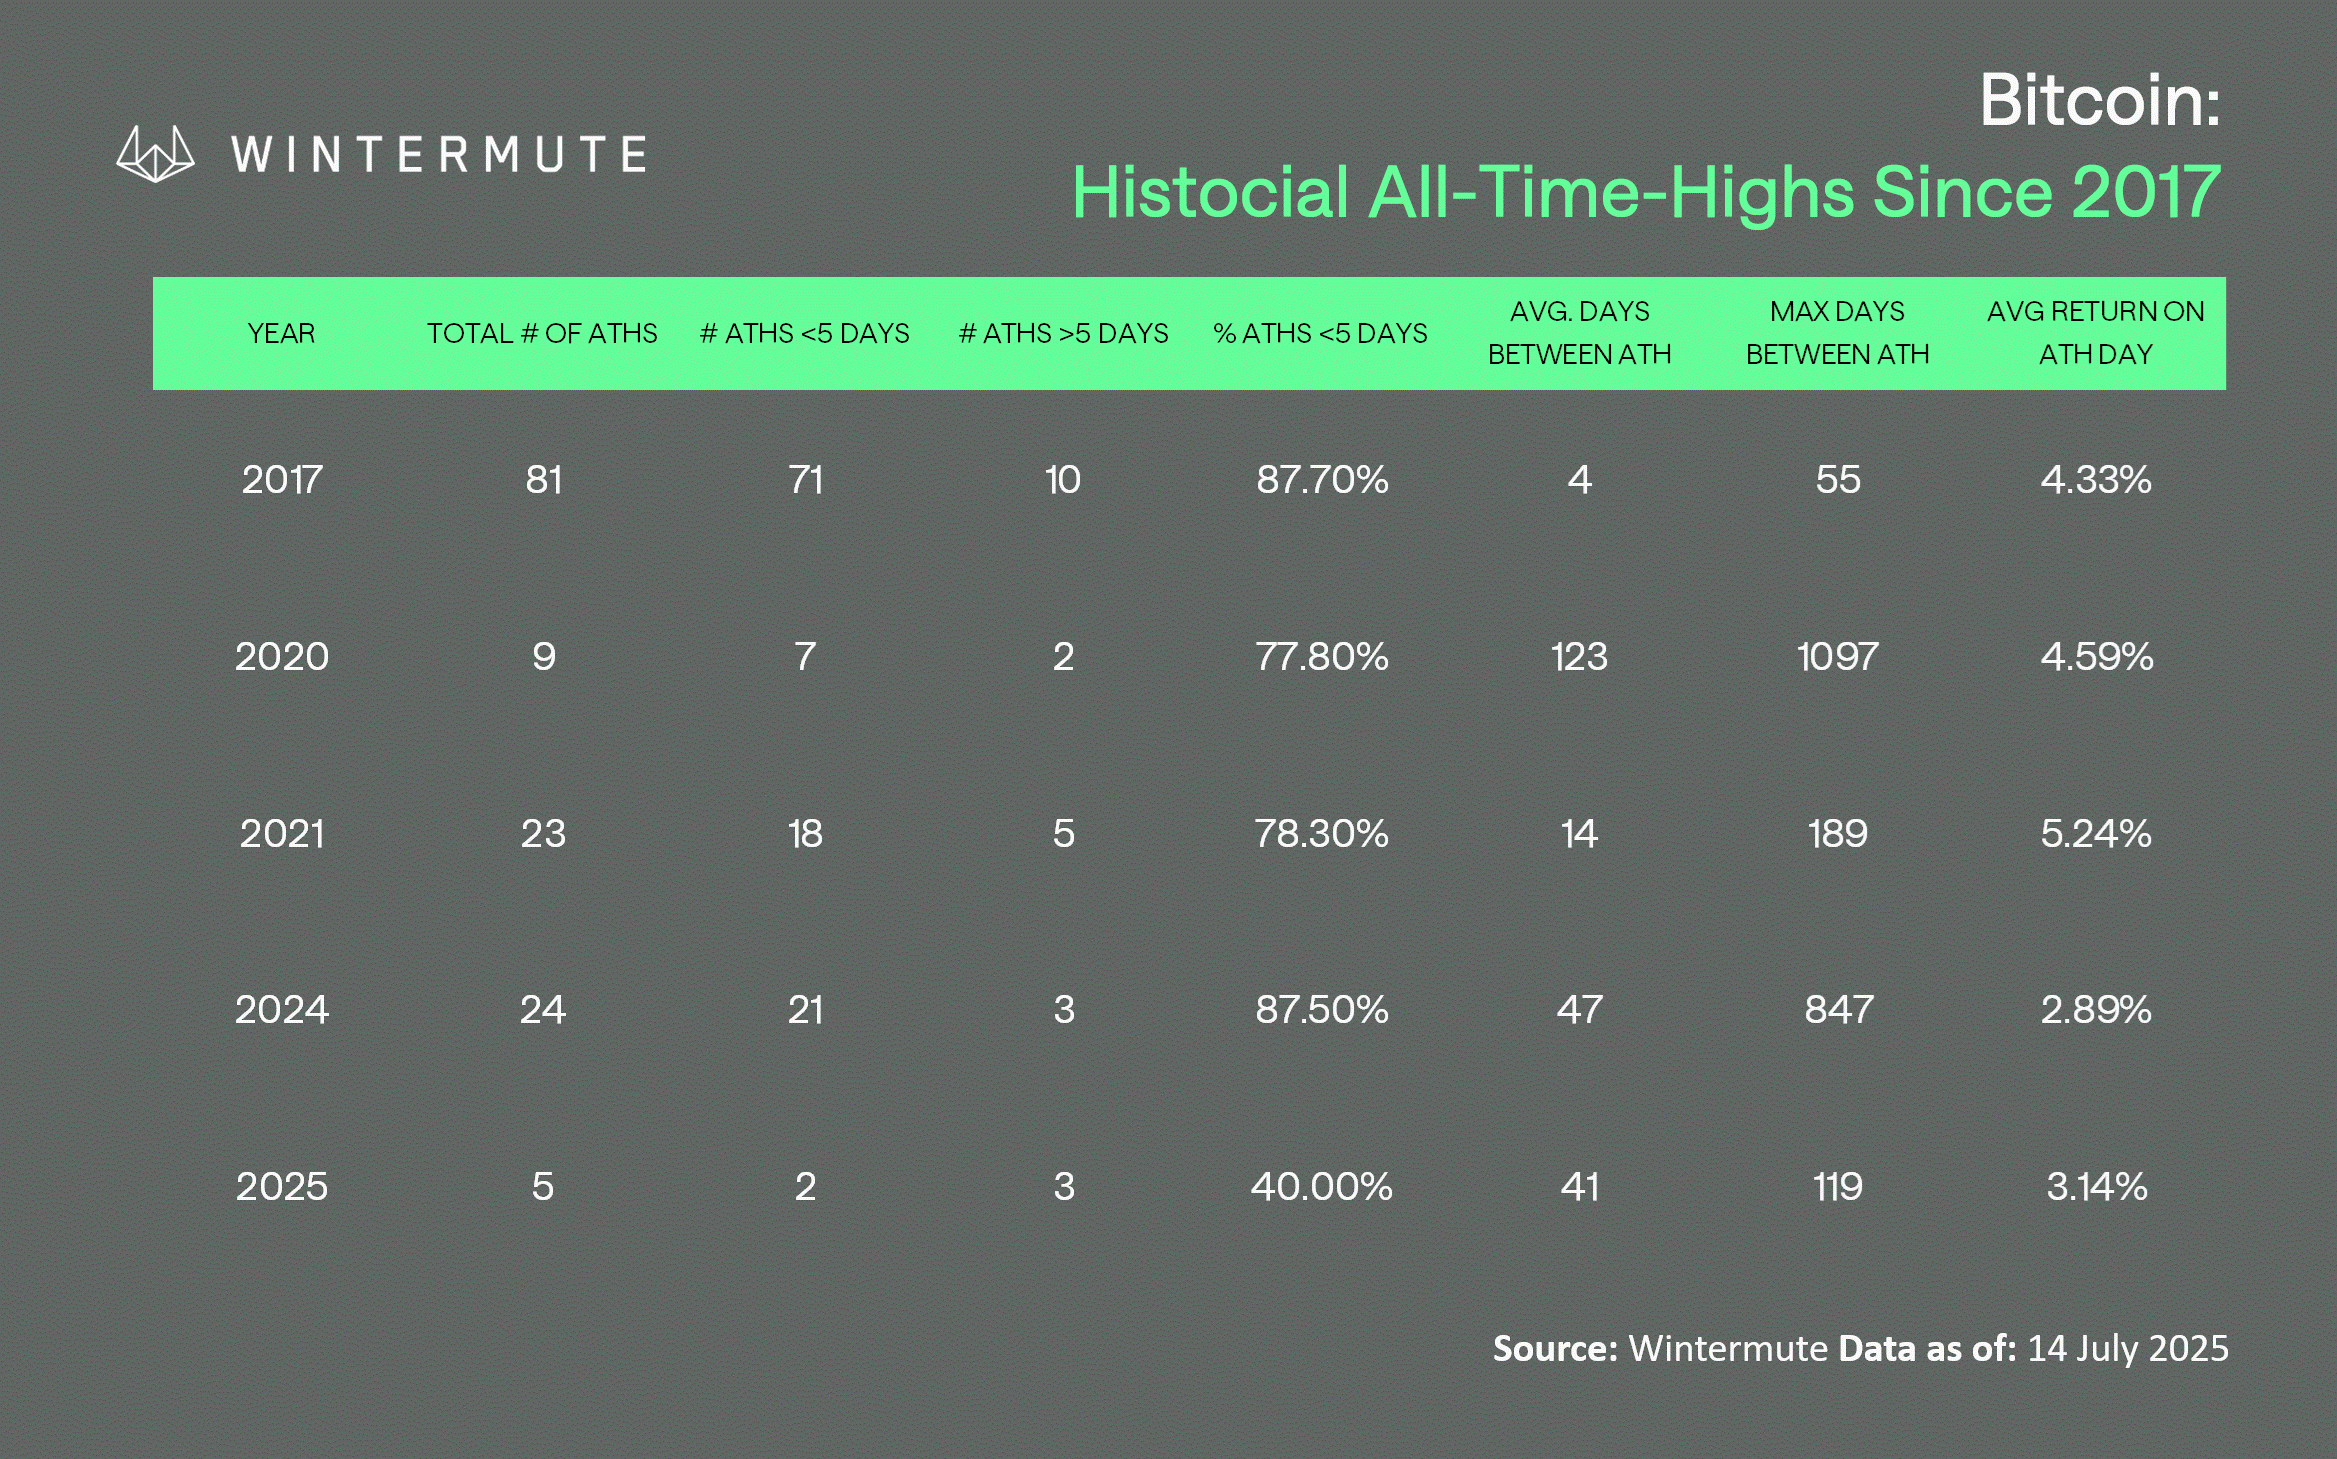Click the 21 value in the 2024 row

point(805,1010)
